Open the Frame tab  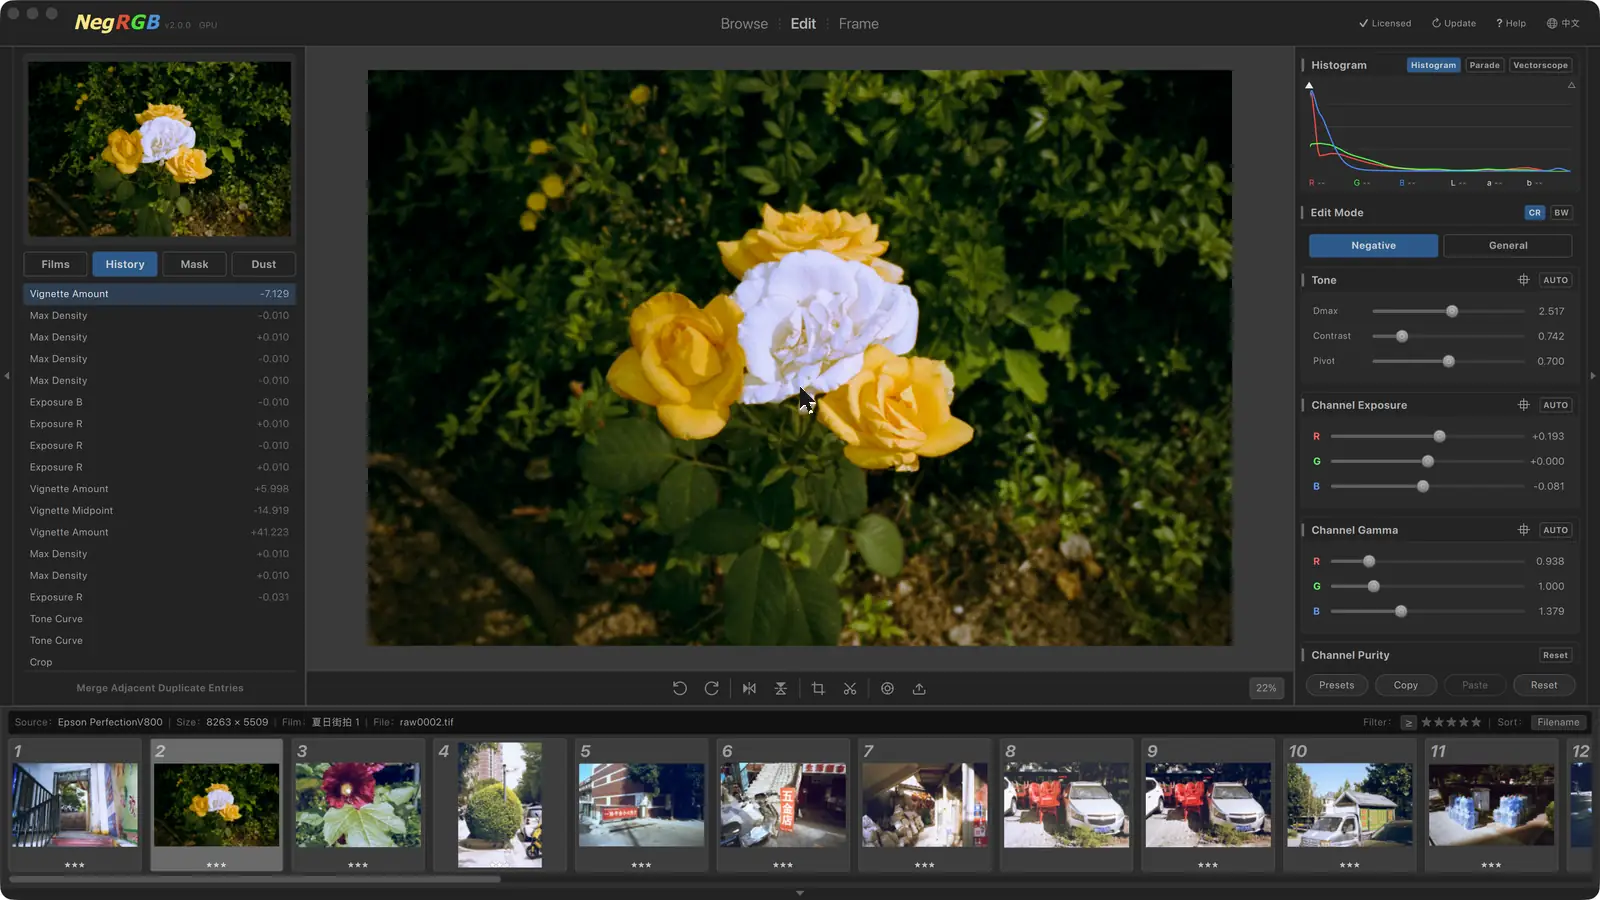pyautogui.click(x=859, y=24)
